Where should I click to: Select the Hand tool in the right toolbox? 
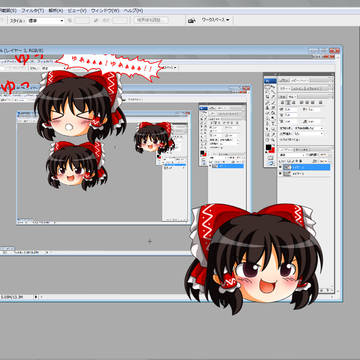point(267,140)
